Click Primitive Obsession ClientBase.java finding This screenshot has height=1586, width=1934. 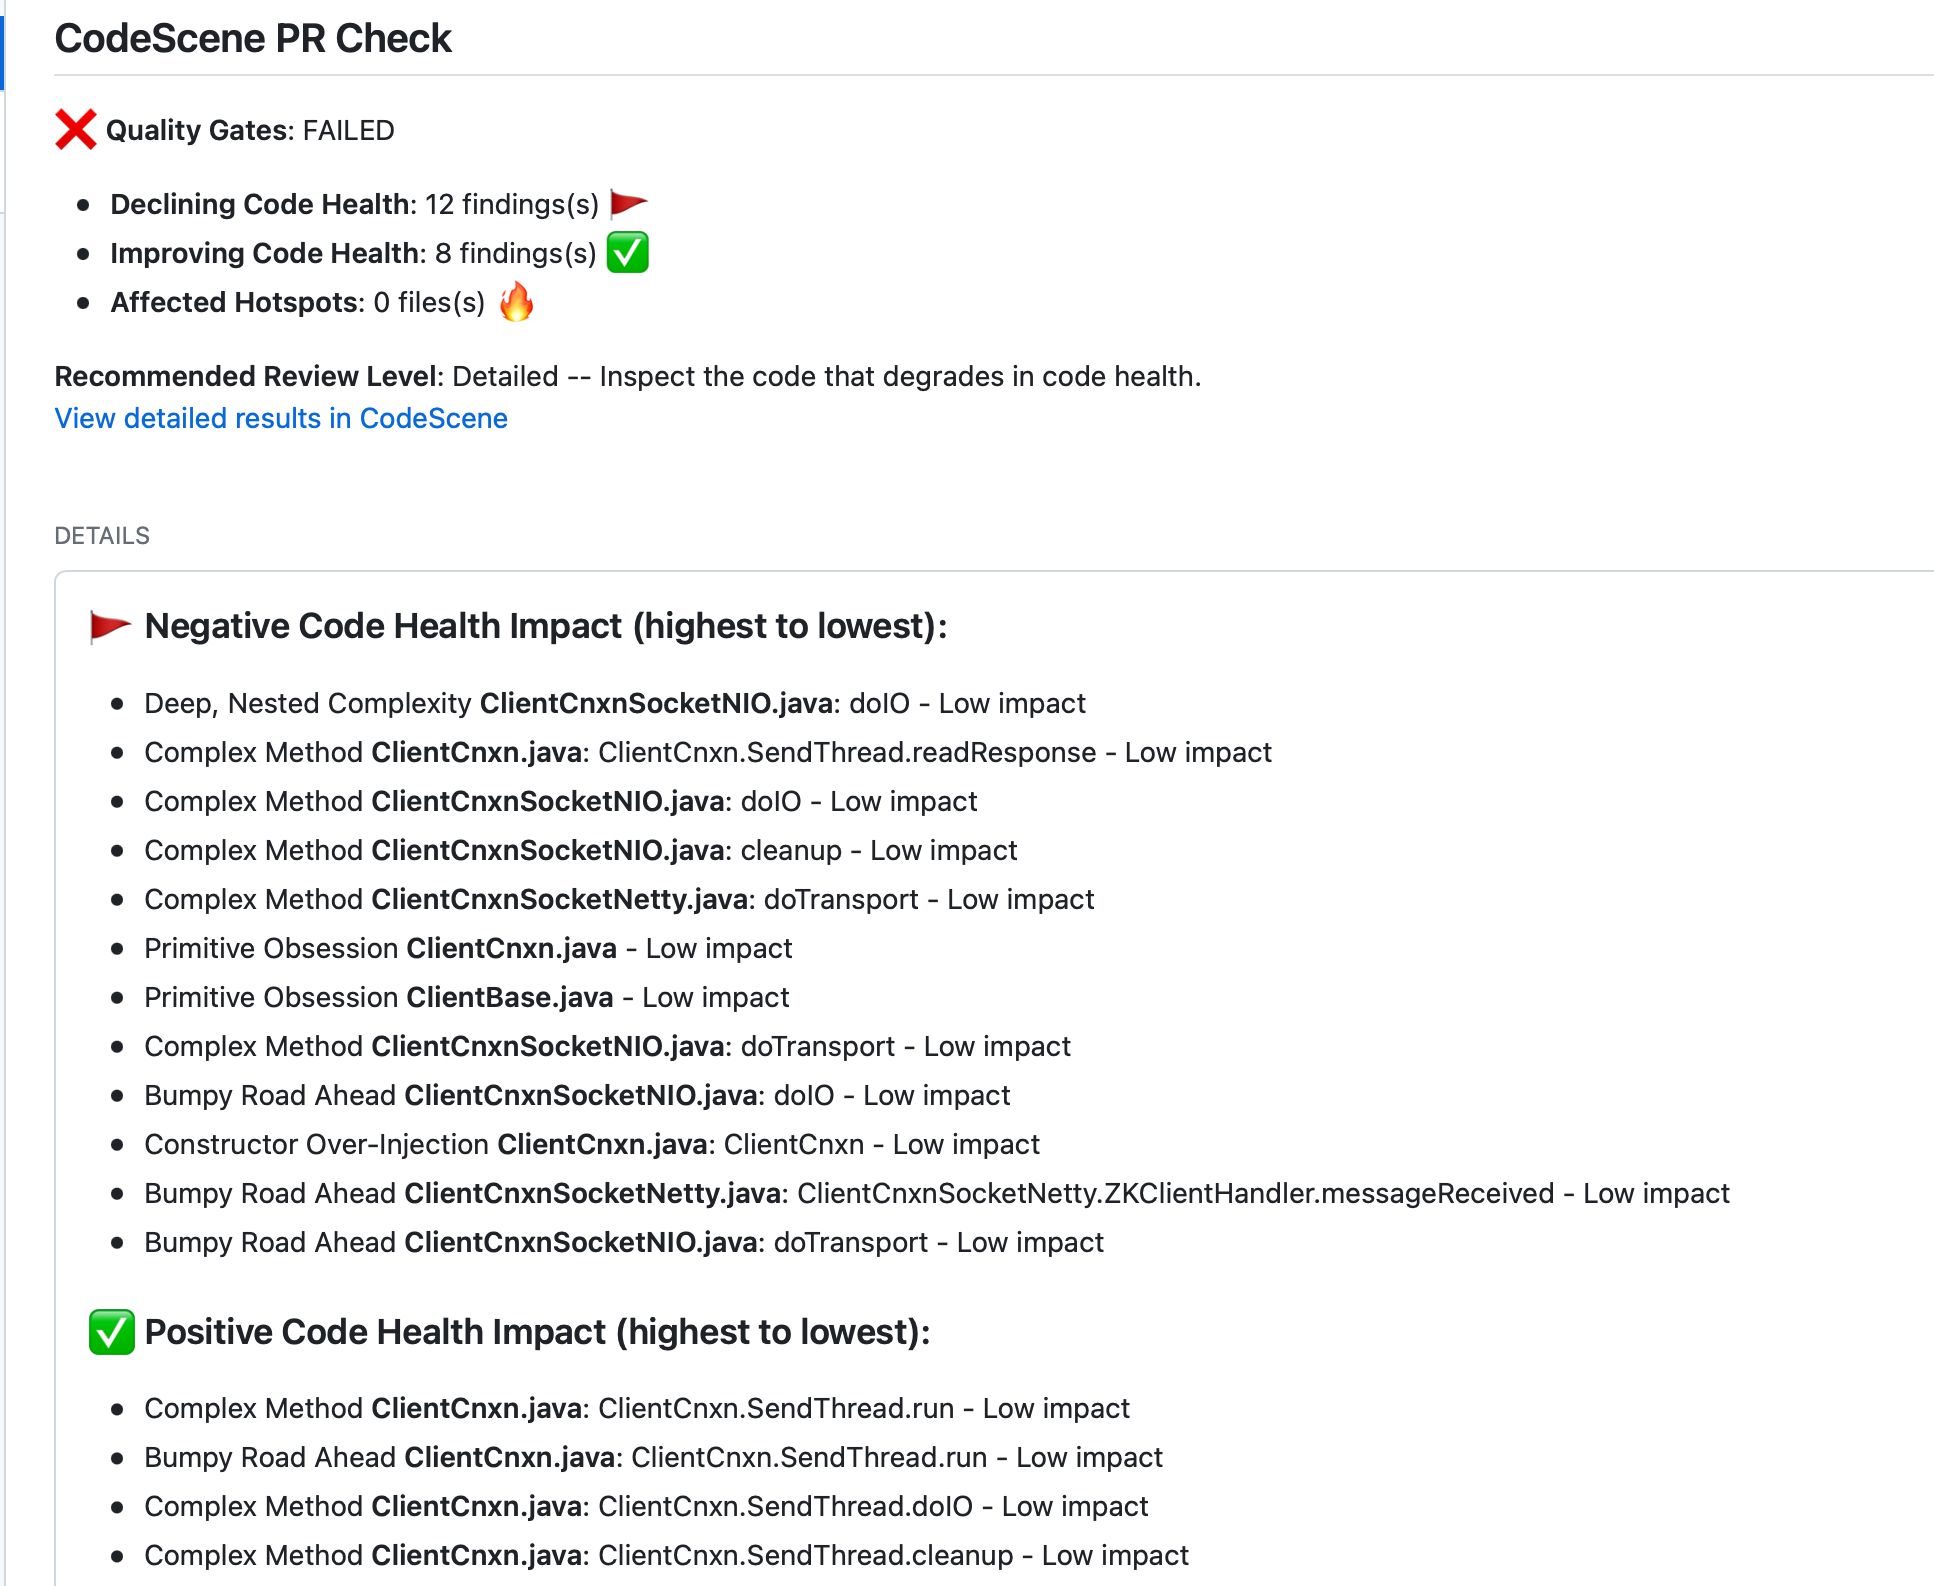pos(466,997)
